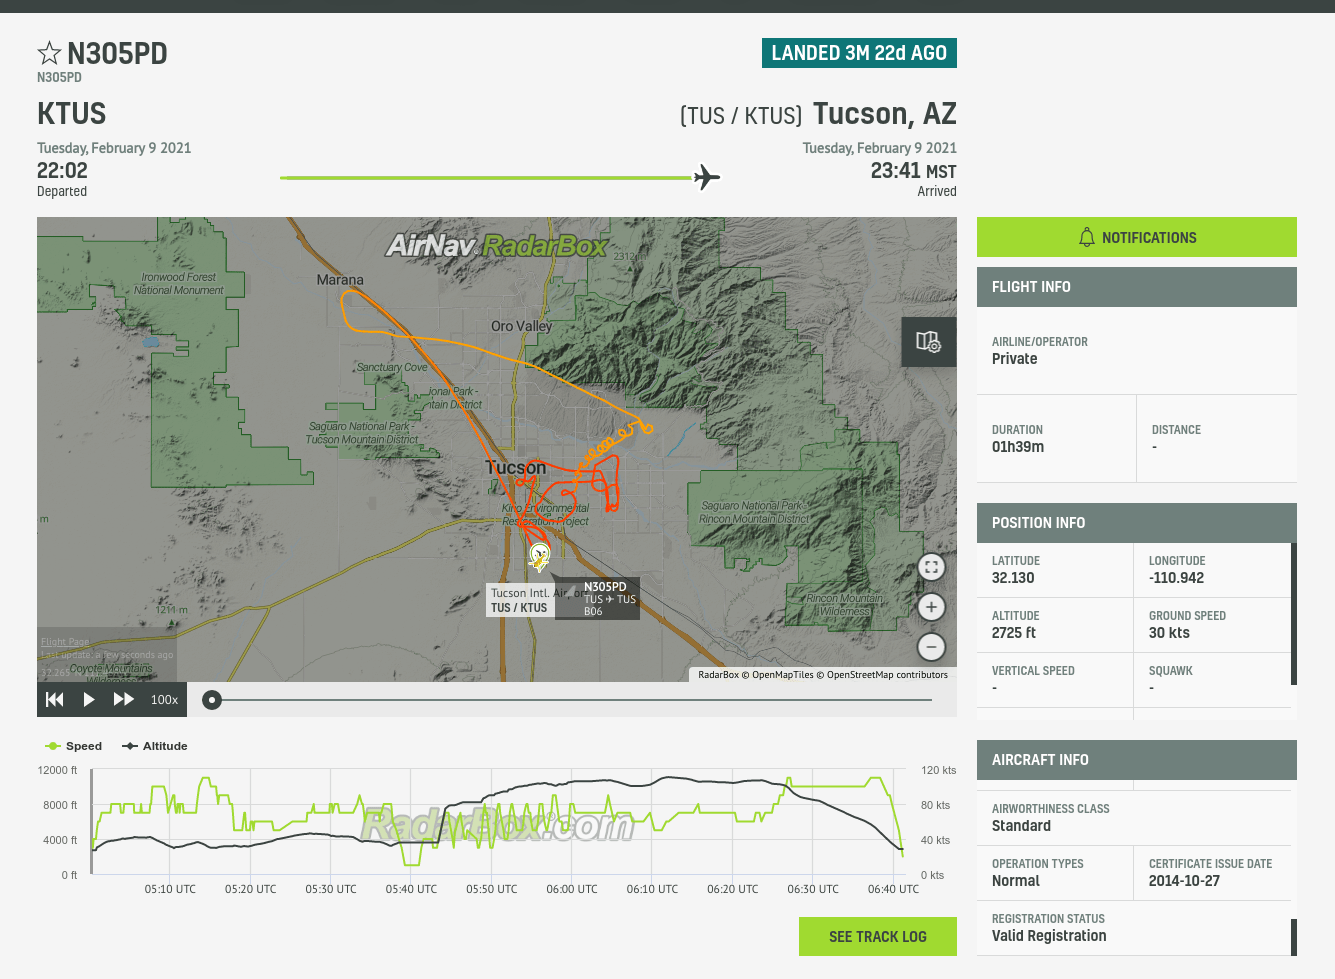Click the KTUS departure airport heading
1335x979 pixels.
pos(72,113)
